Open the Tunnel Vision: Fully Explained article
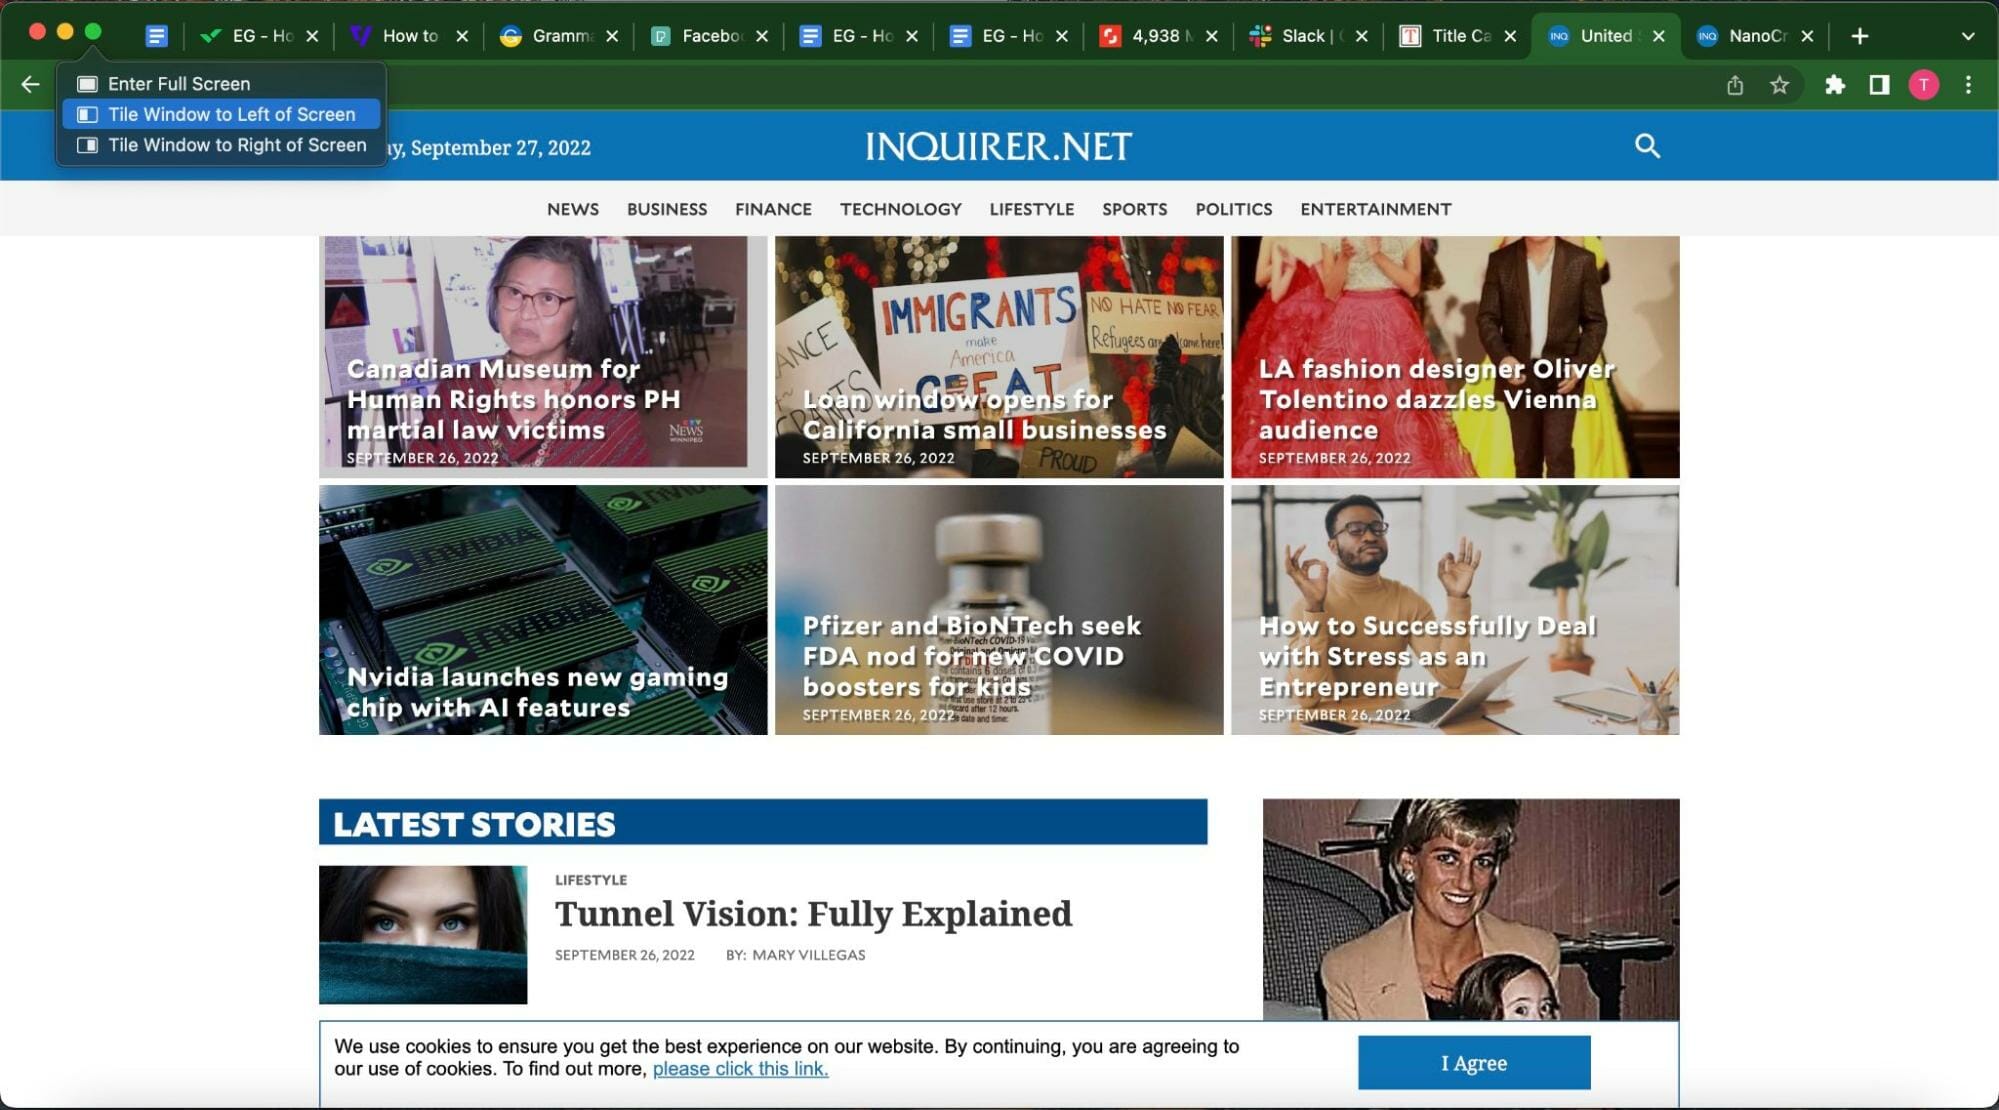This screenshot has height=1110, width=1999. (x=812, y=913)
